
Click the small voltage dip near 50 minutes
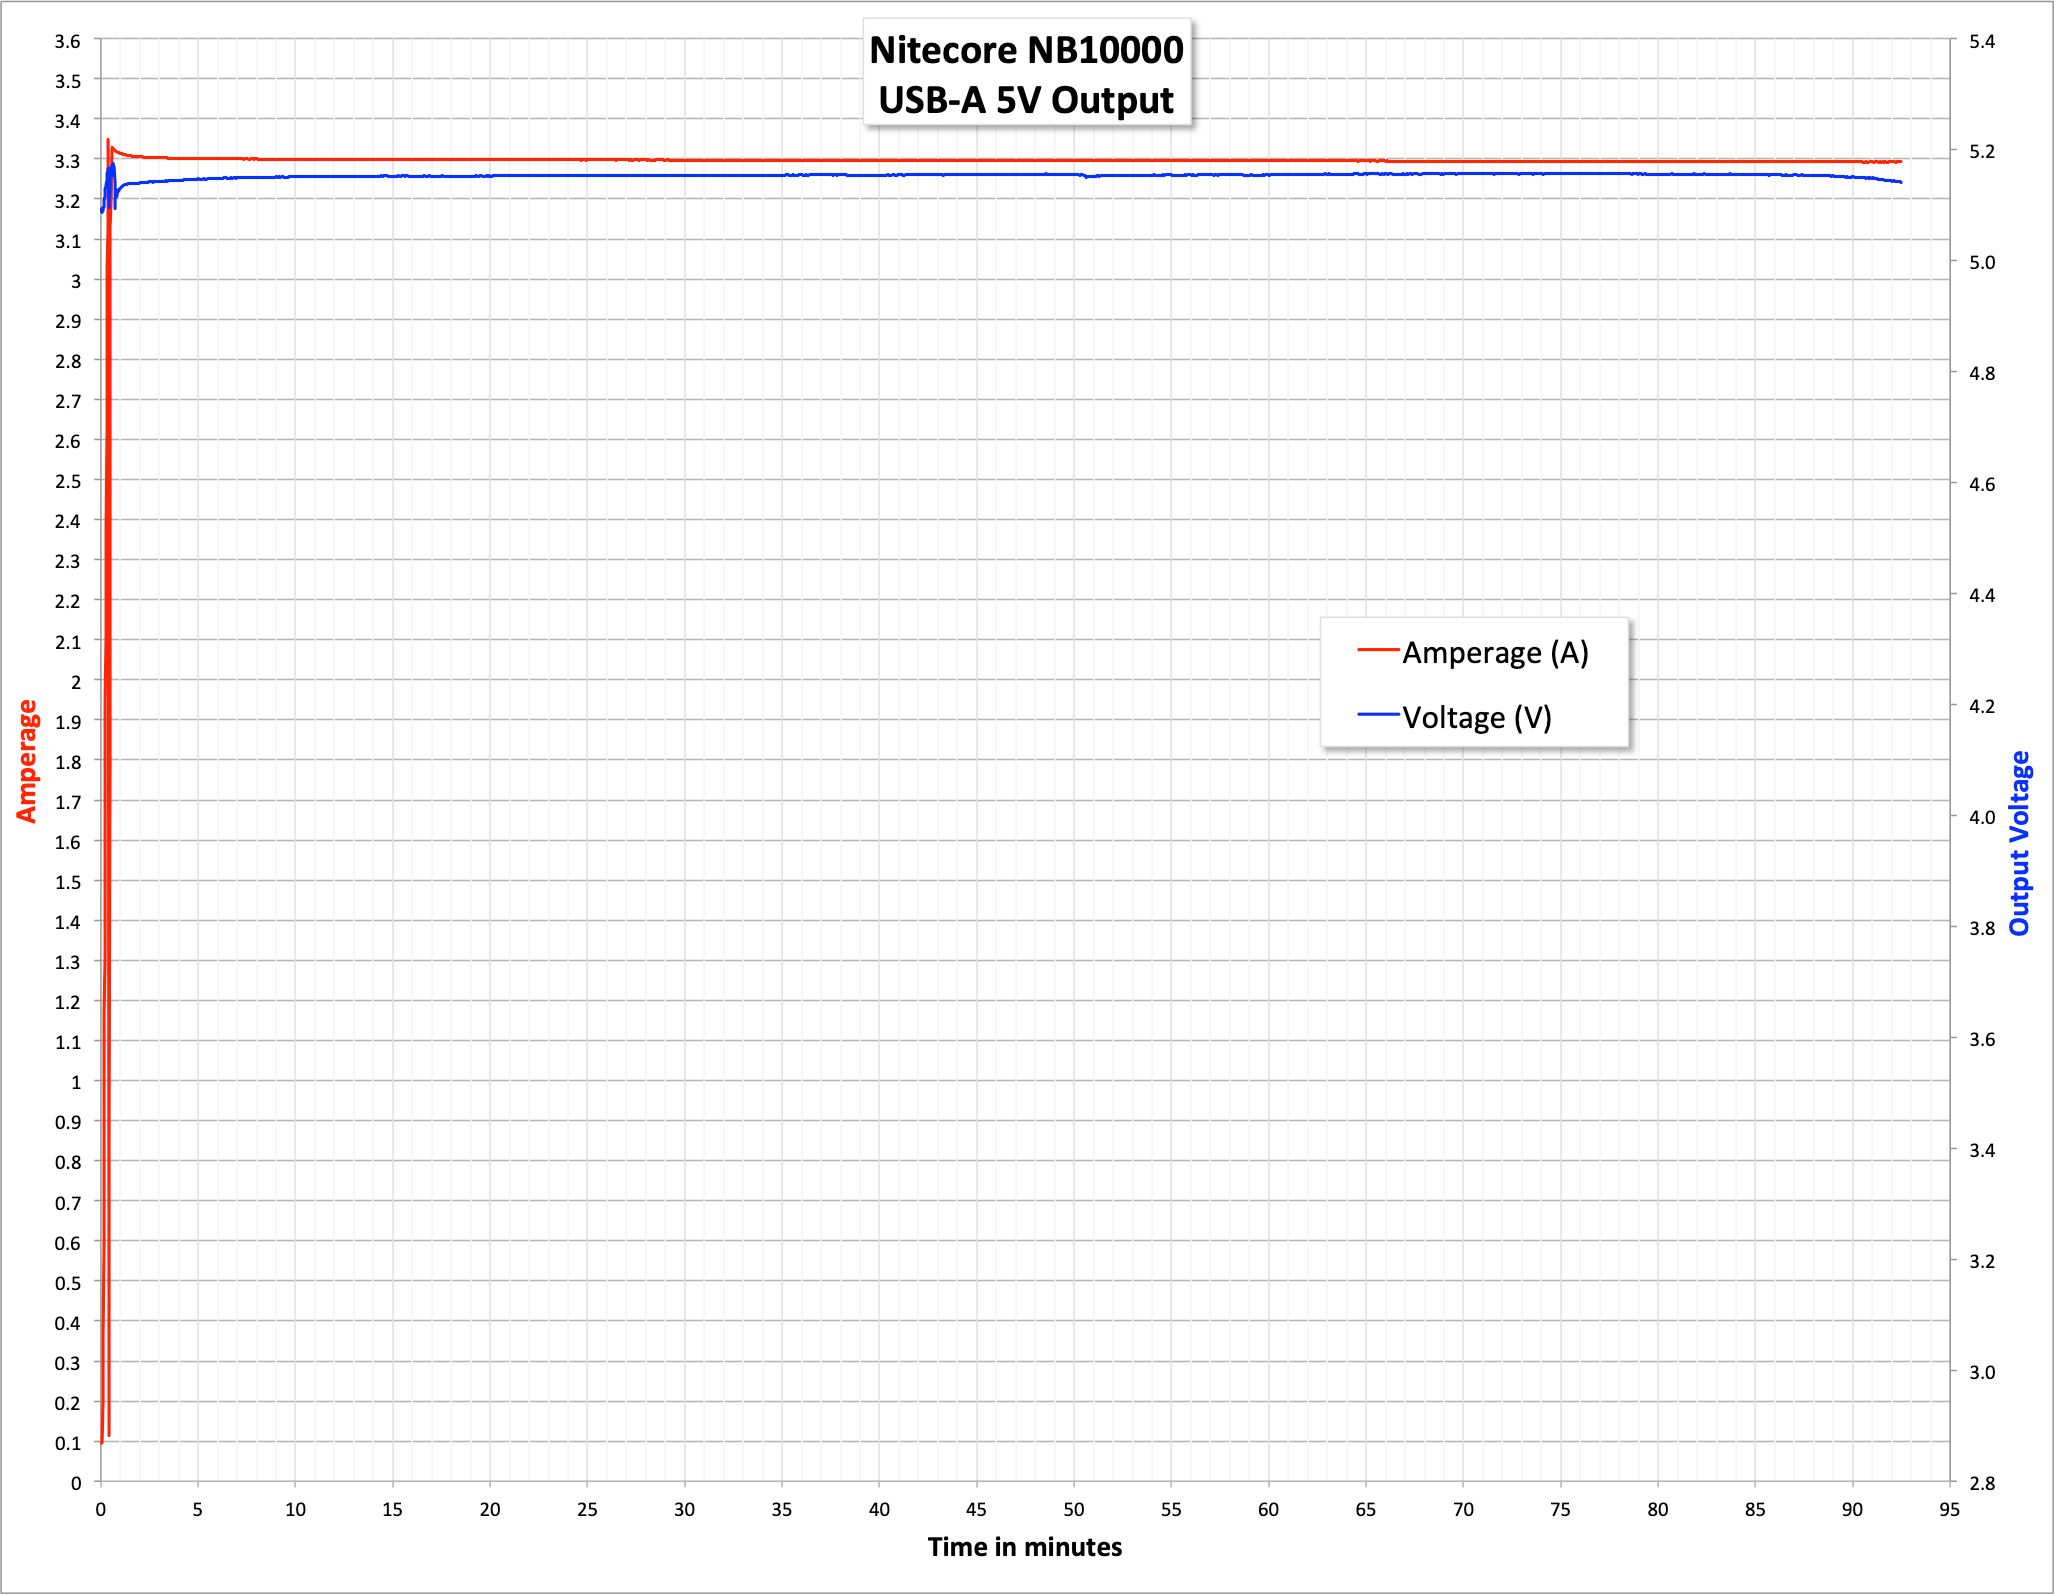(x=1087, y=177)
